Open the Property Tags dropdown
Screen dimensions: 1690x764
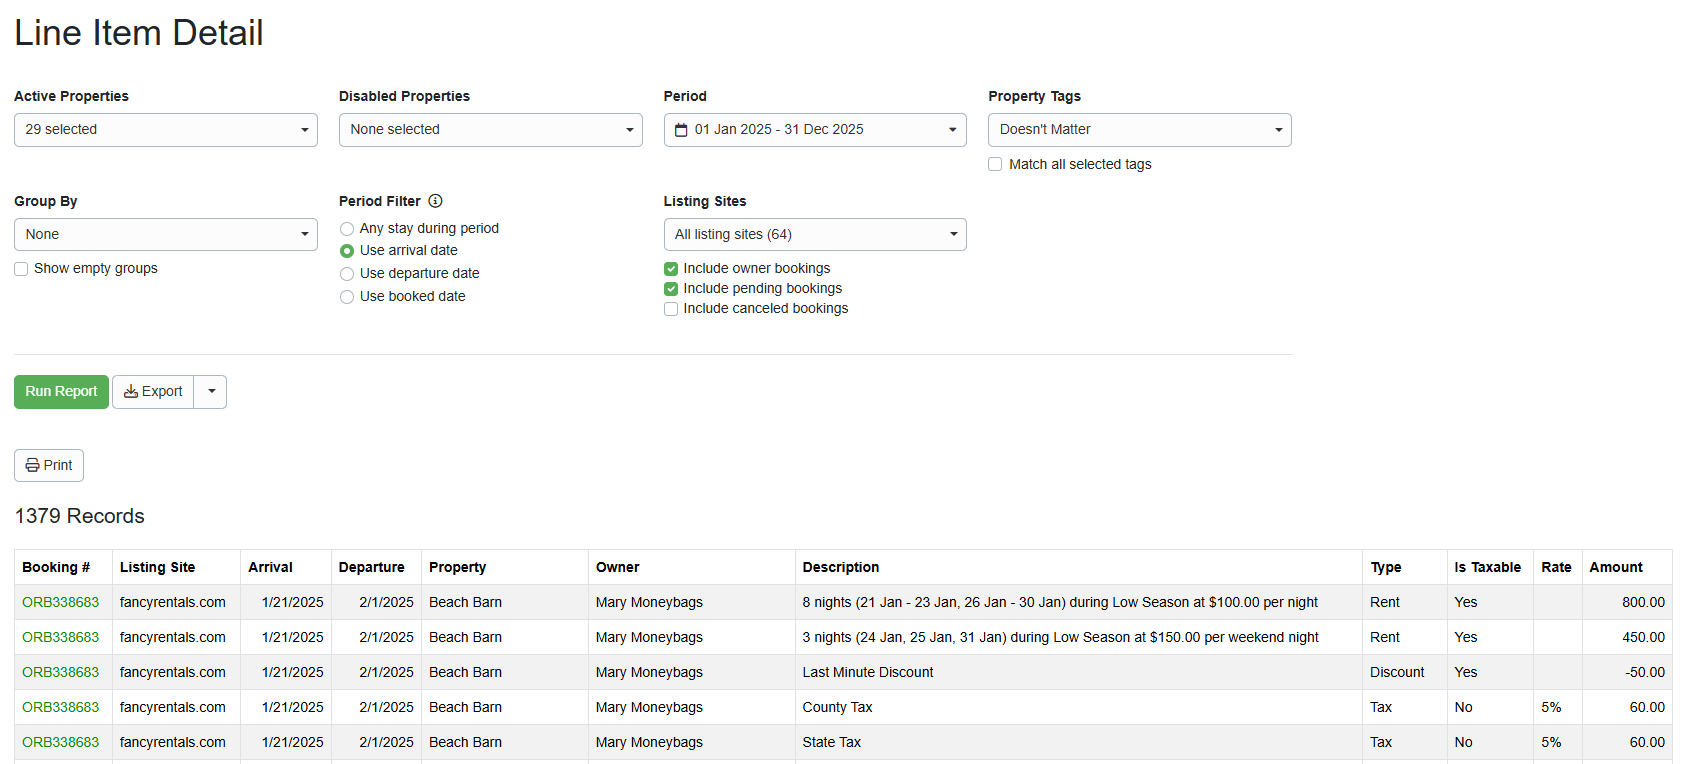tap(1140, 130)
